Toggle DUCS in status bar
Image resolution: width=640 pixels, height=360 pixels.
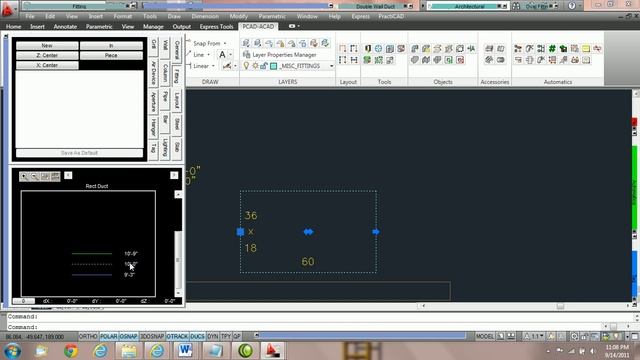197,336
